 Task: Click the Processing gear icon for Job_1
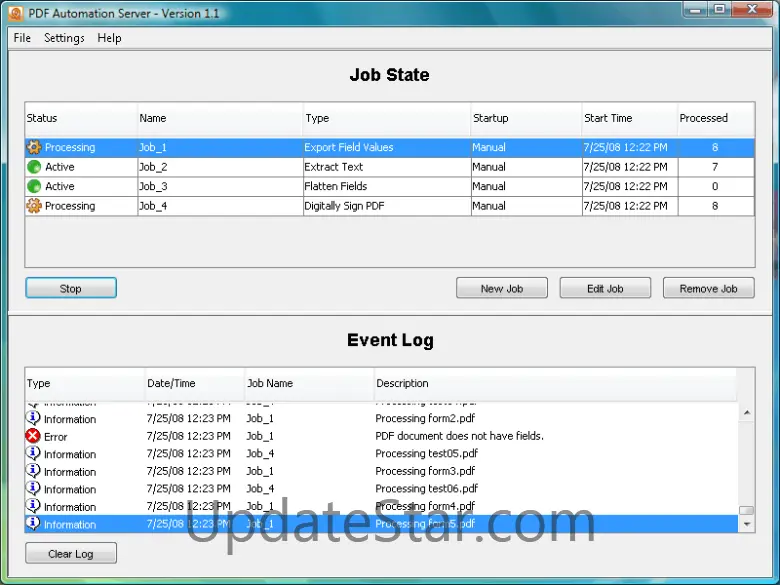(x=34, y=147)
